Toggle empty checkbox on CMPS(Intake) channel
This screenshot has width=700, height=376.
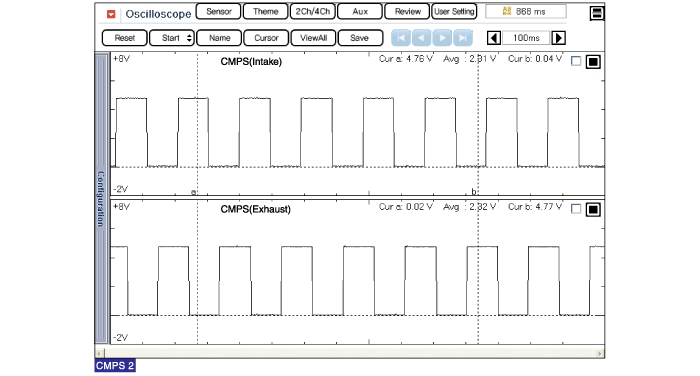click(576, 61)
